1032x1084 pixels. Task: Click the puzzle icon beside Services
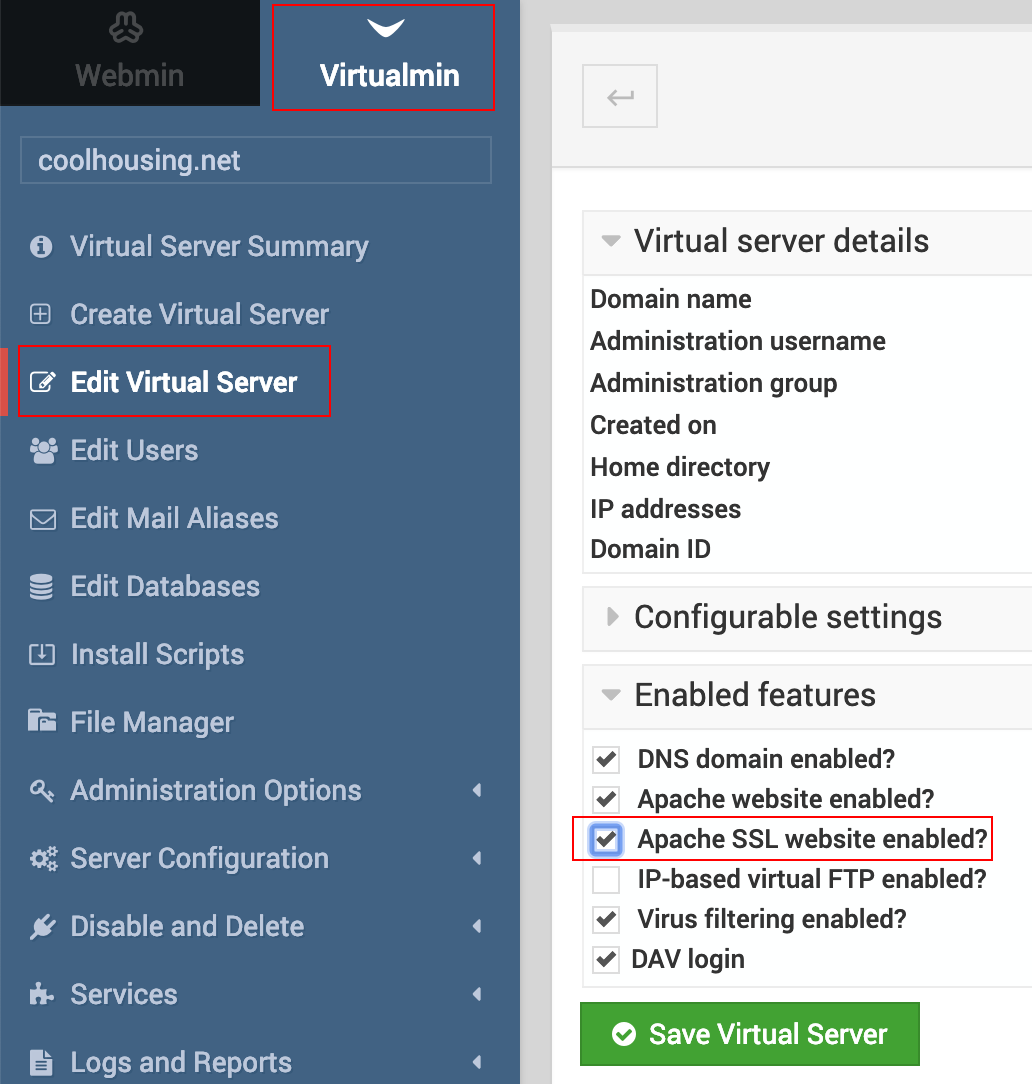pyautogui.click(x=41, y=994)
